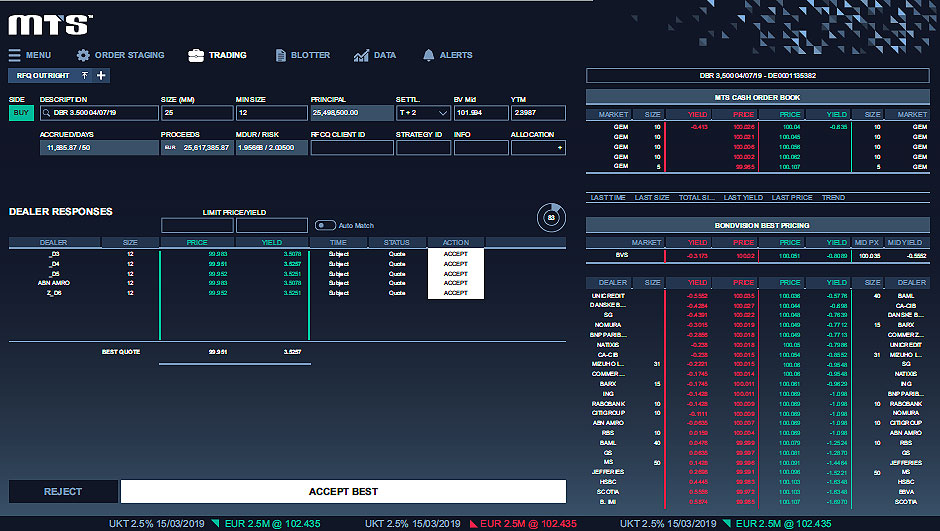Click the MTS logo
This screenshot has width=940, height=531.
point(50,25)
